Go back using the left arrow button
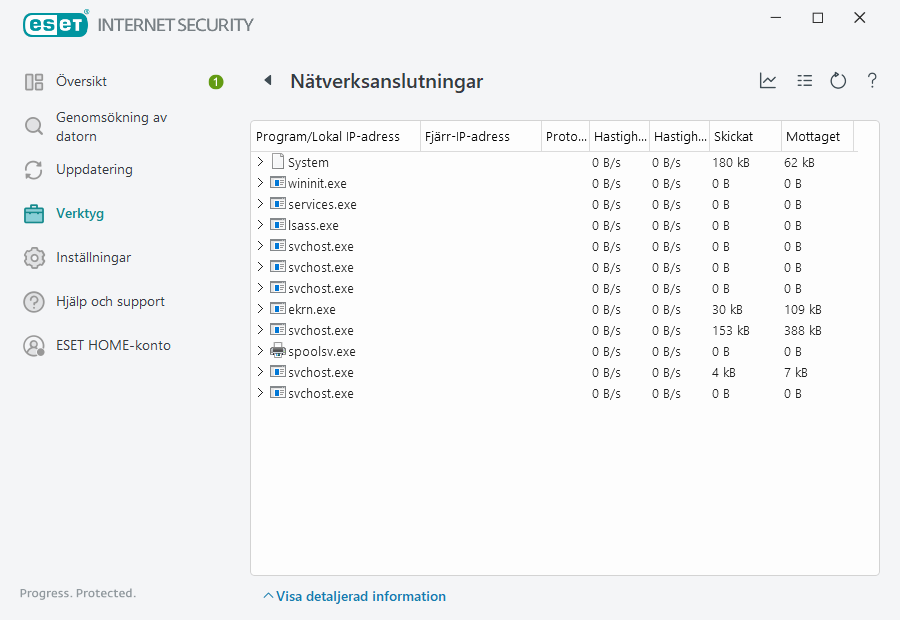 pos(267,80)
